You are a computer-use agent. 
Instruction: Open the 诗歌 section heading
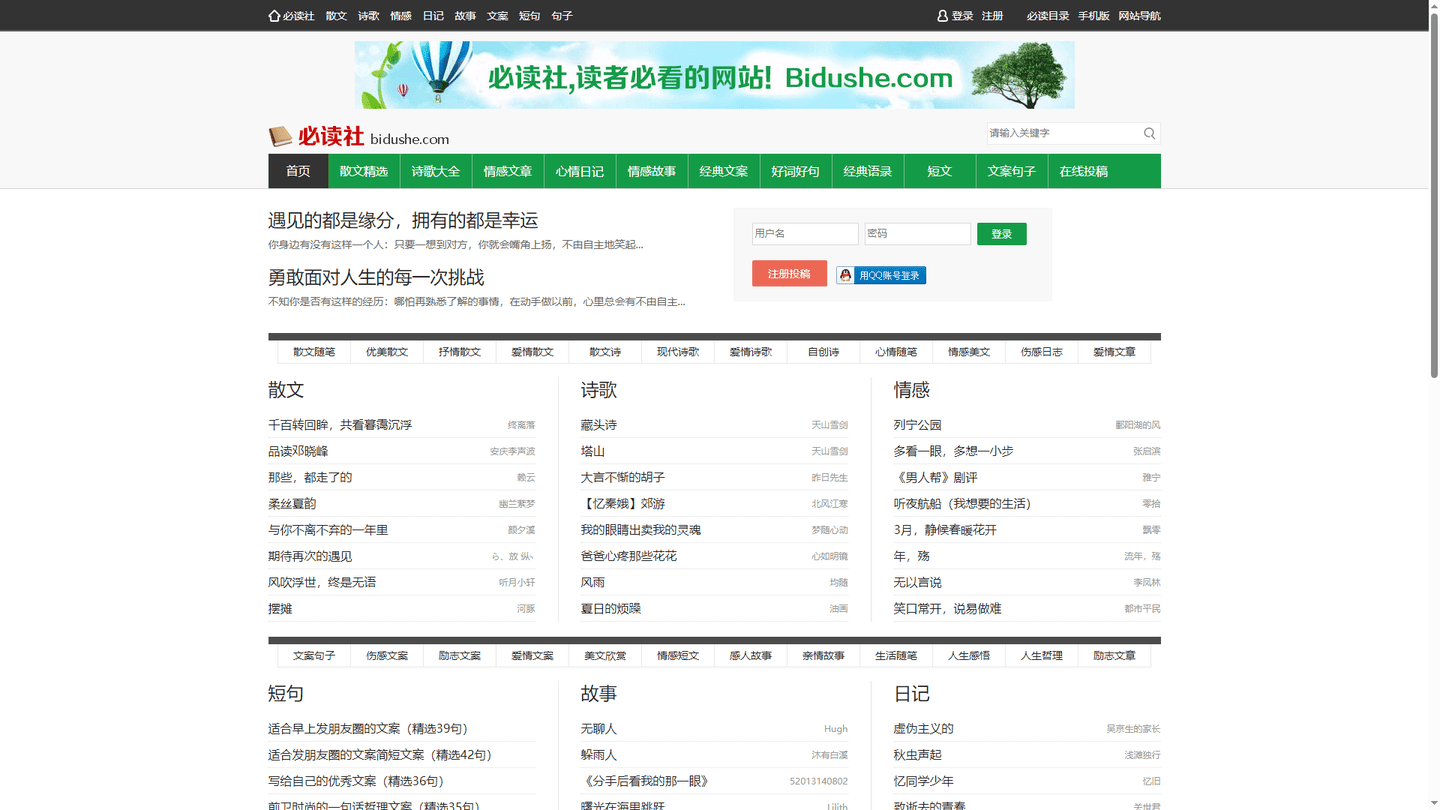coord(599,390)
